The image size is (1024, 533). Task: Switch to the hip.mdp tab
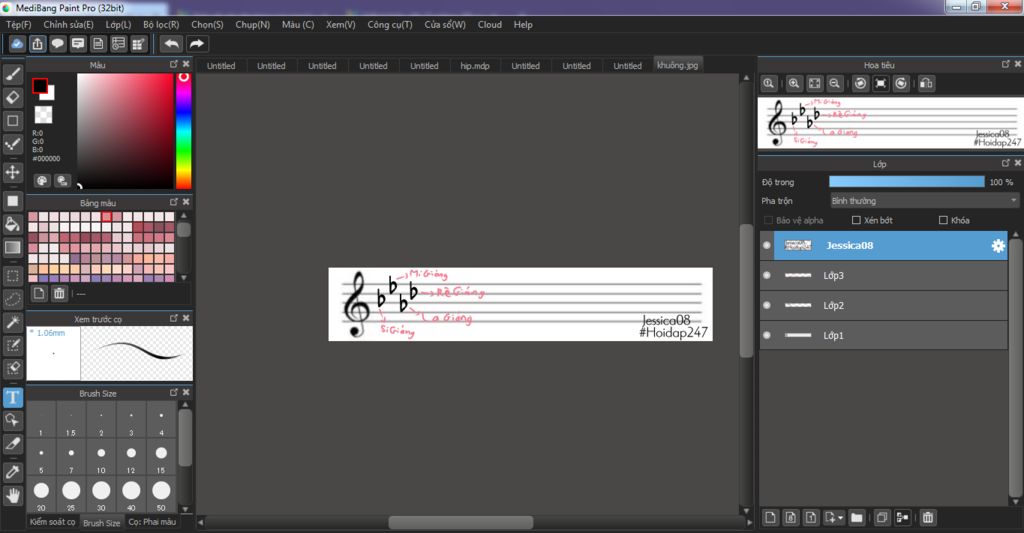click(475, 66)
